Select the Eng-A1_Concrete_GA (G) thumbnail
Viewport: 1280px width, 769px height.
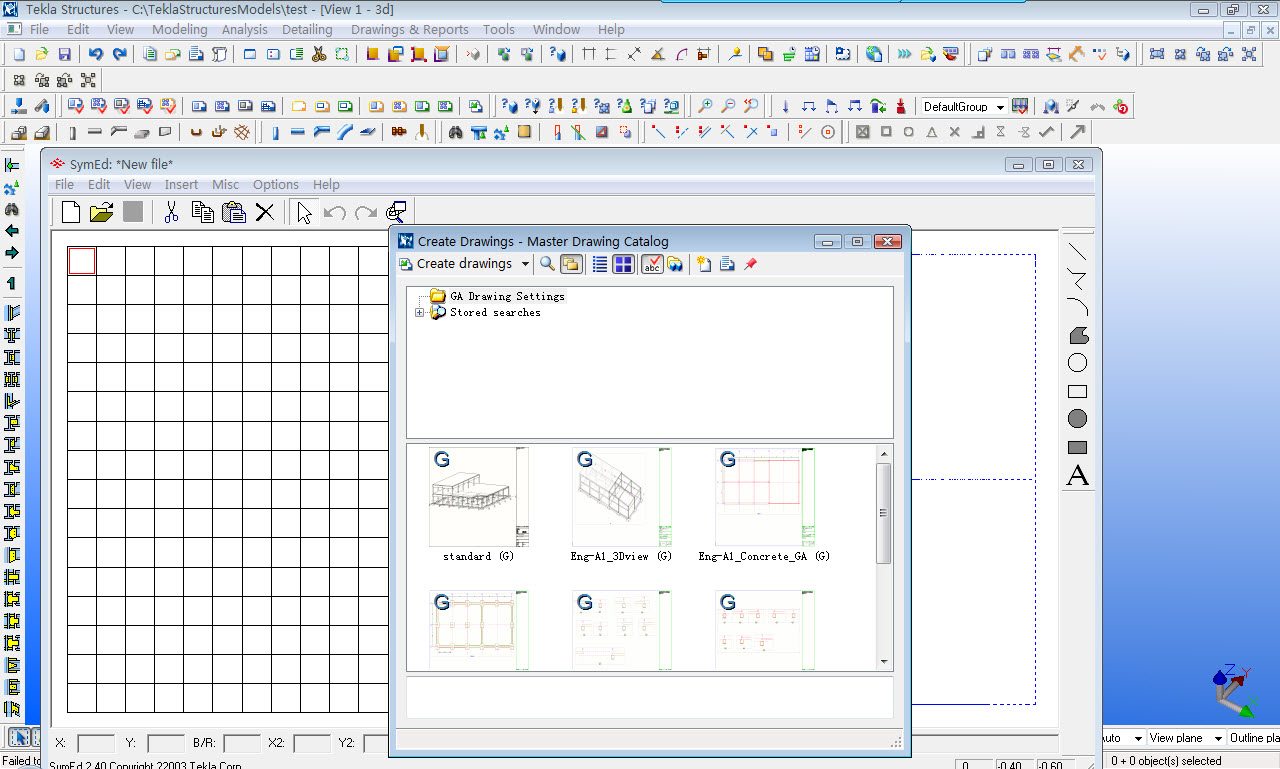point(765,505)
